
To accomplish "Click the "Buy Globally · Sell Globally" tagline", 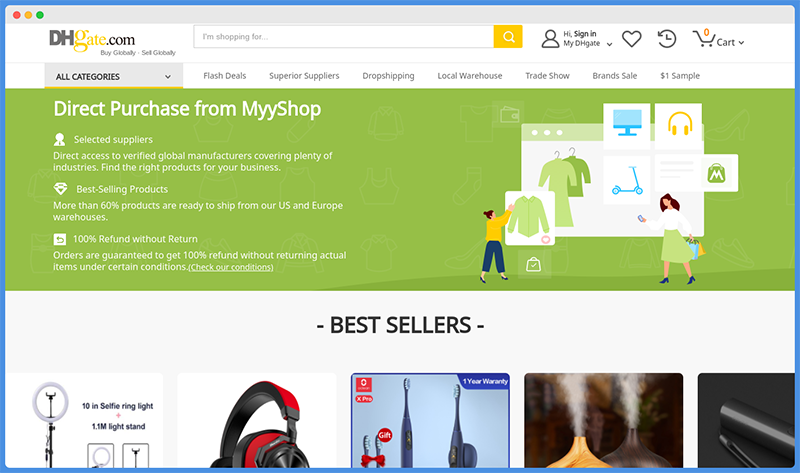I will 138,53.
